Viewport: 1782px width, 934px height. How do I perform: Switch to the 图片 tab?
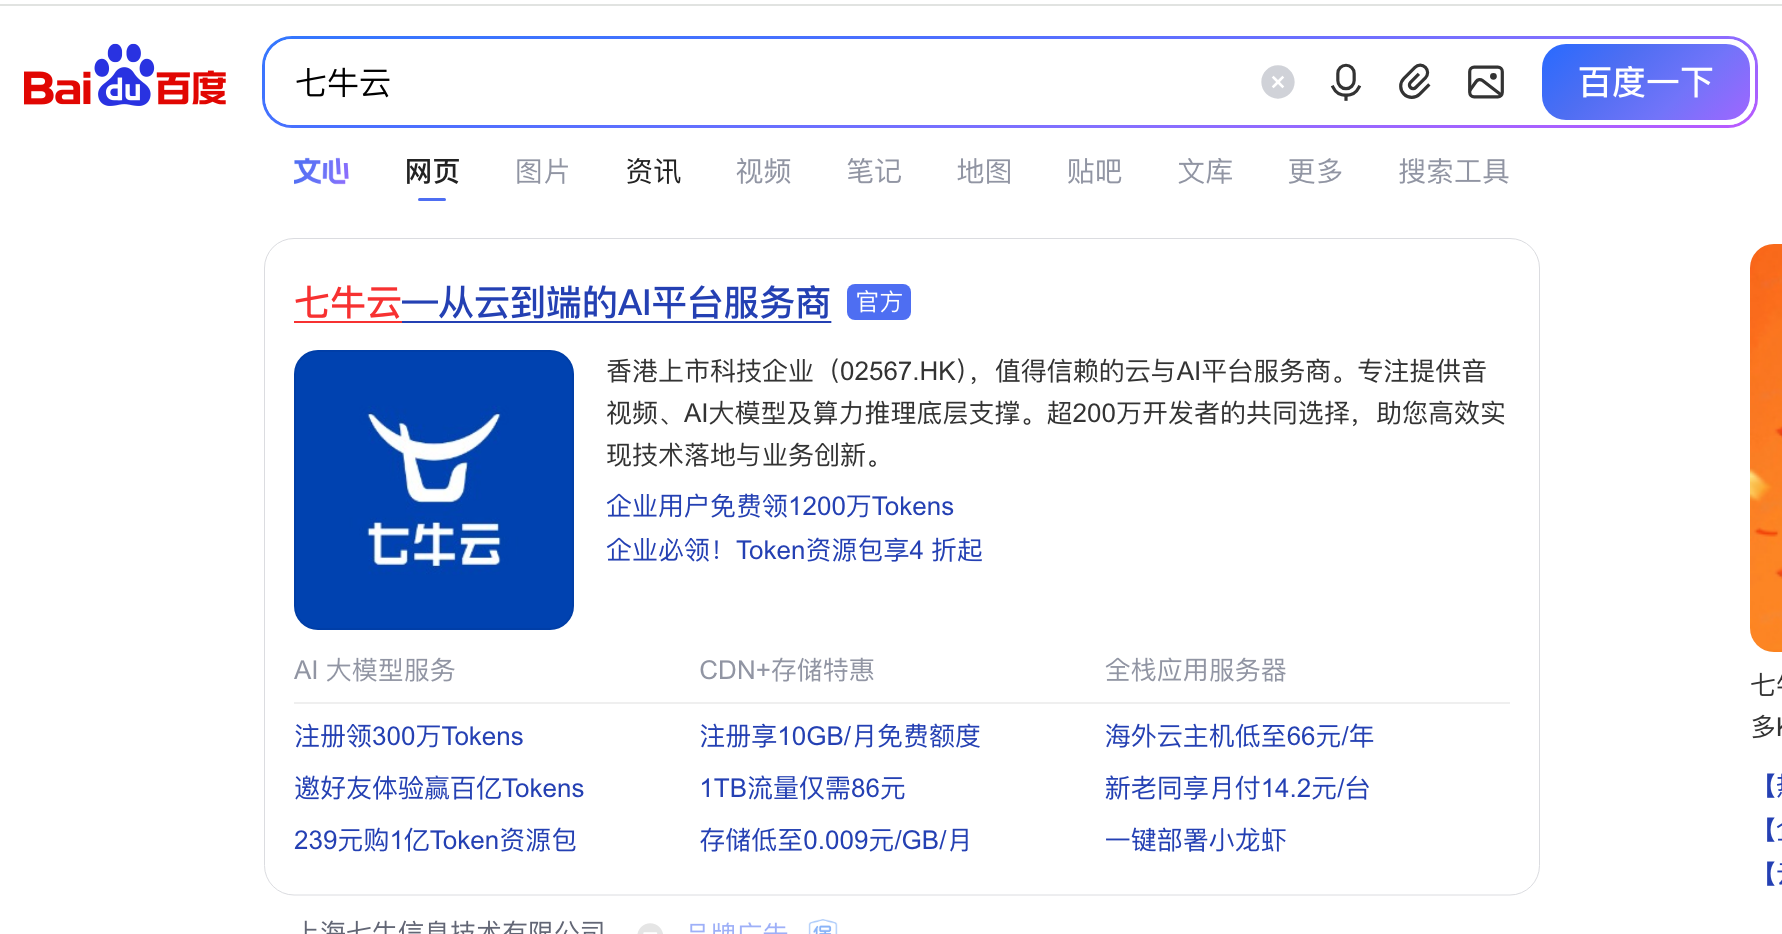coord(542,171)
